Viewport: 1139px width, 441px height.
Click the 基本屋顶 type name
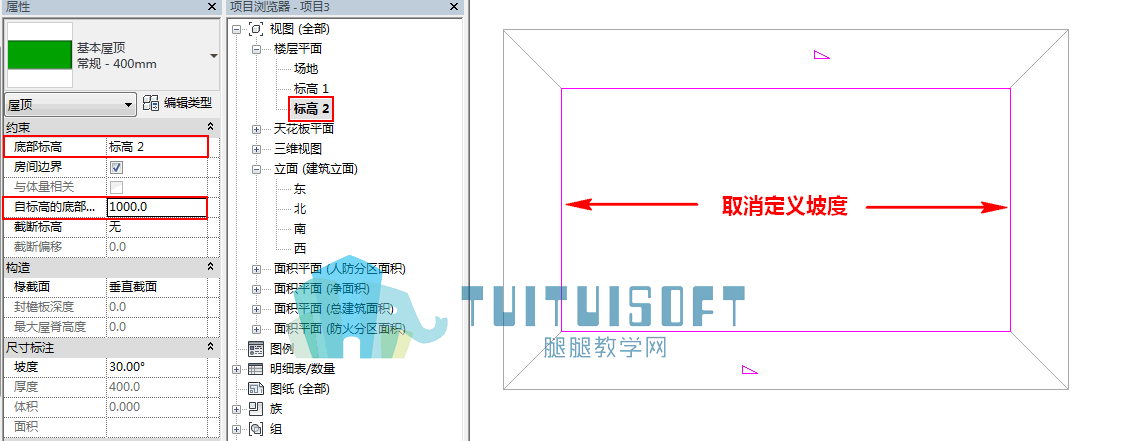coord(102,48)
